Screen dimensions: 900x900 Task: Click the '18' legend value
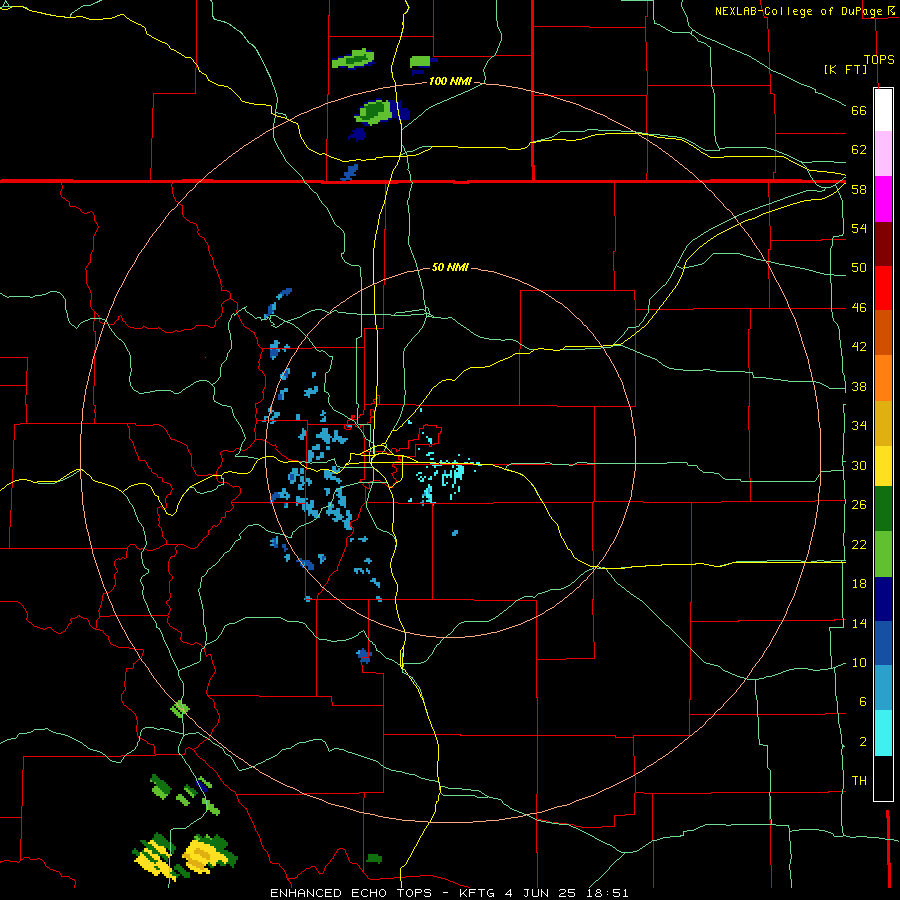[859, 583]
